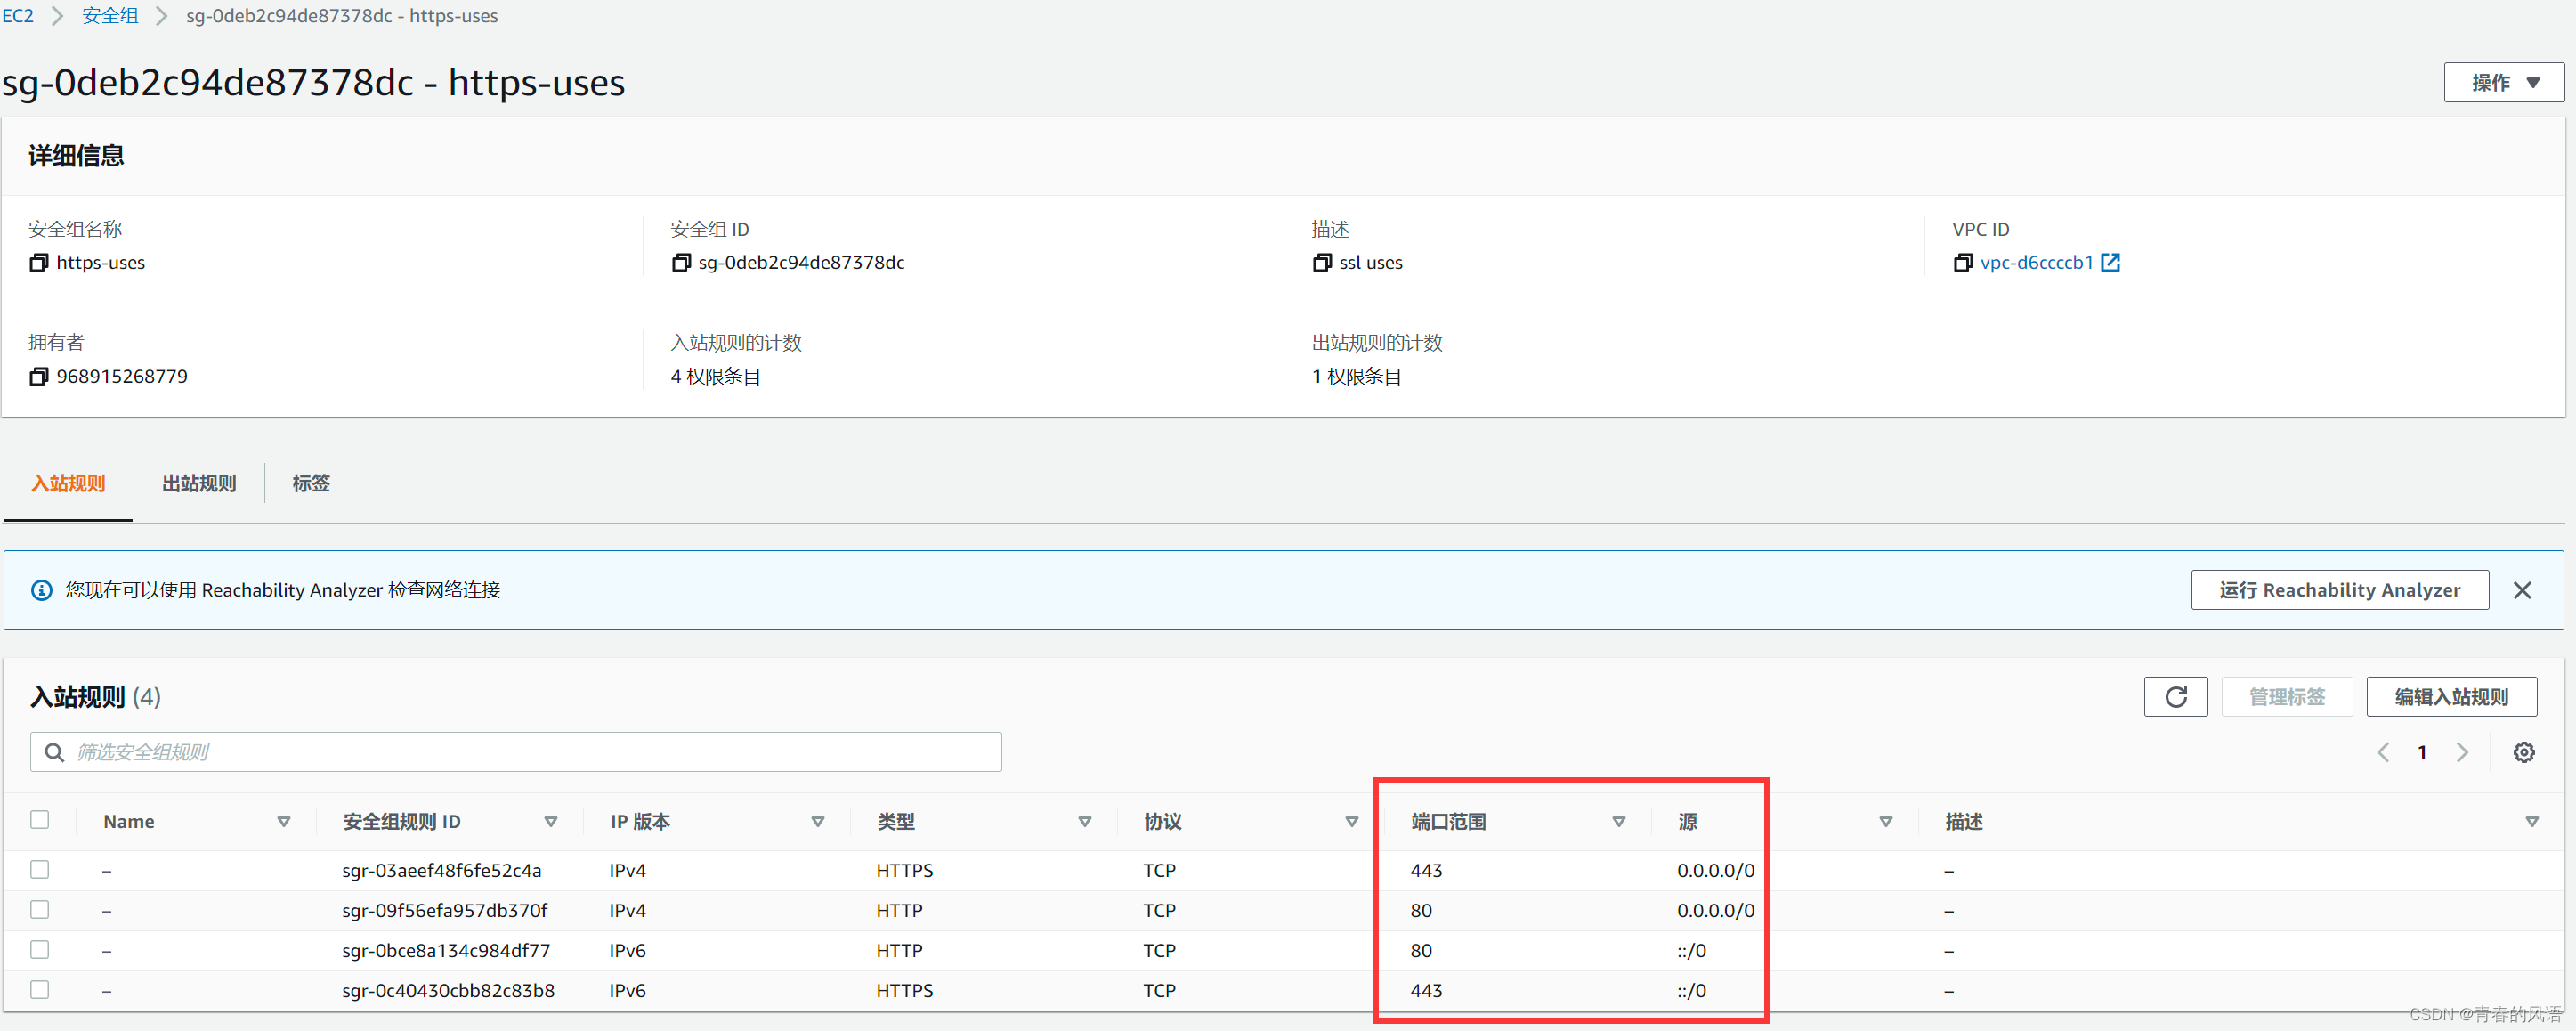Run Reachability Analyzer button
The image size is (2576, 1031).
pos(2339,590)
